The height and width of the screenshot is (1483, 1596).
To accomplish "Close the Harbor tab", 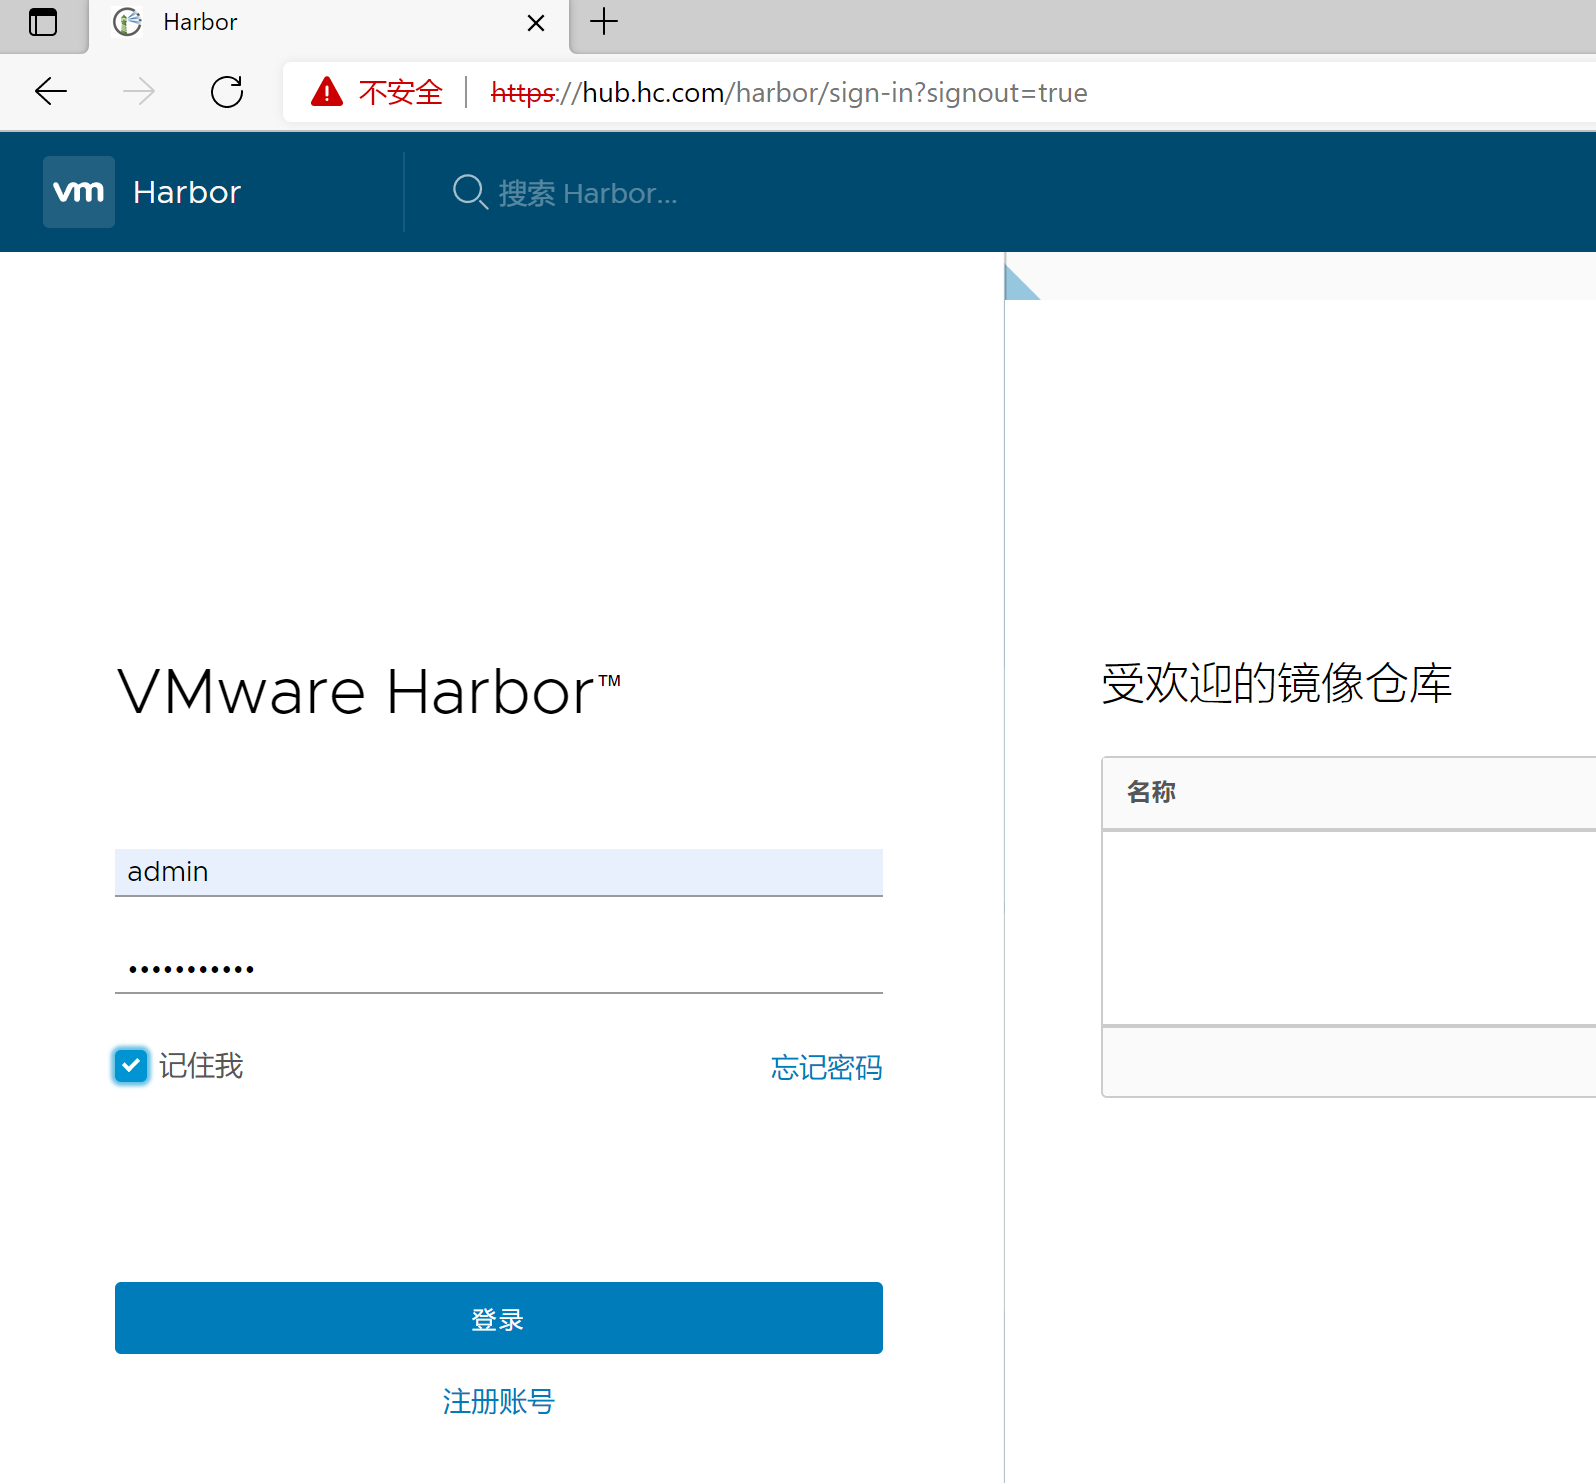I will click(536, 23).
